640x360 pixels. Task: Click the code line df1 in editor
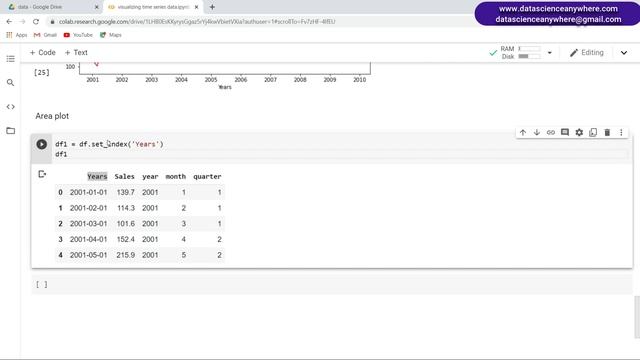61,154
